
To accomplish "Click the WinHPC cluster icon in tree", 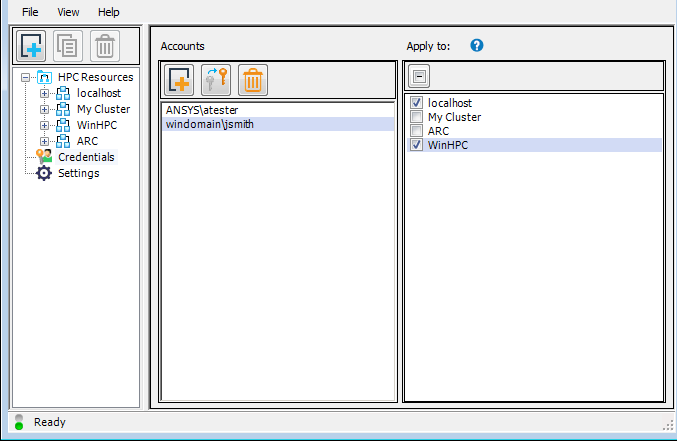I will coord(63,125).
